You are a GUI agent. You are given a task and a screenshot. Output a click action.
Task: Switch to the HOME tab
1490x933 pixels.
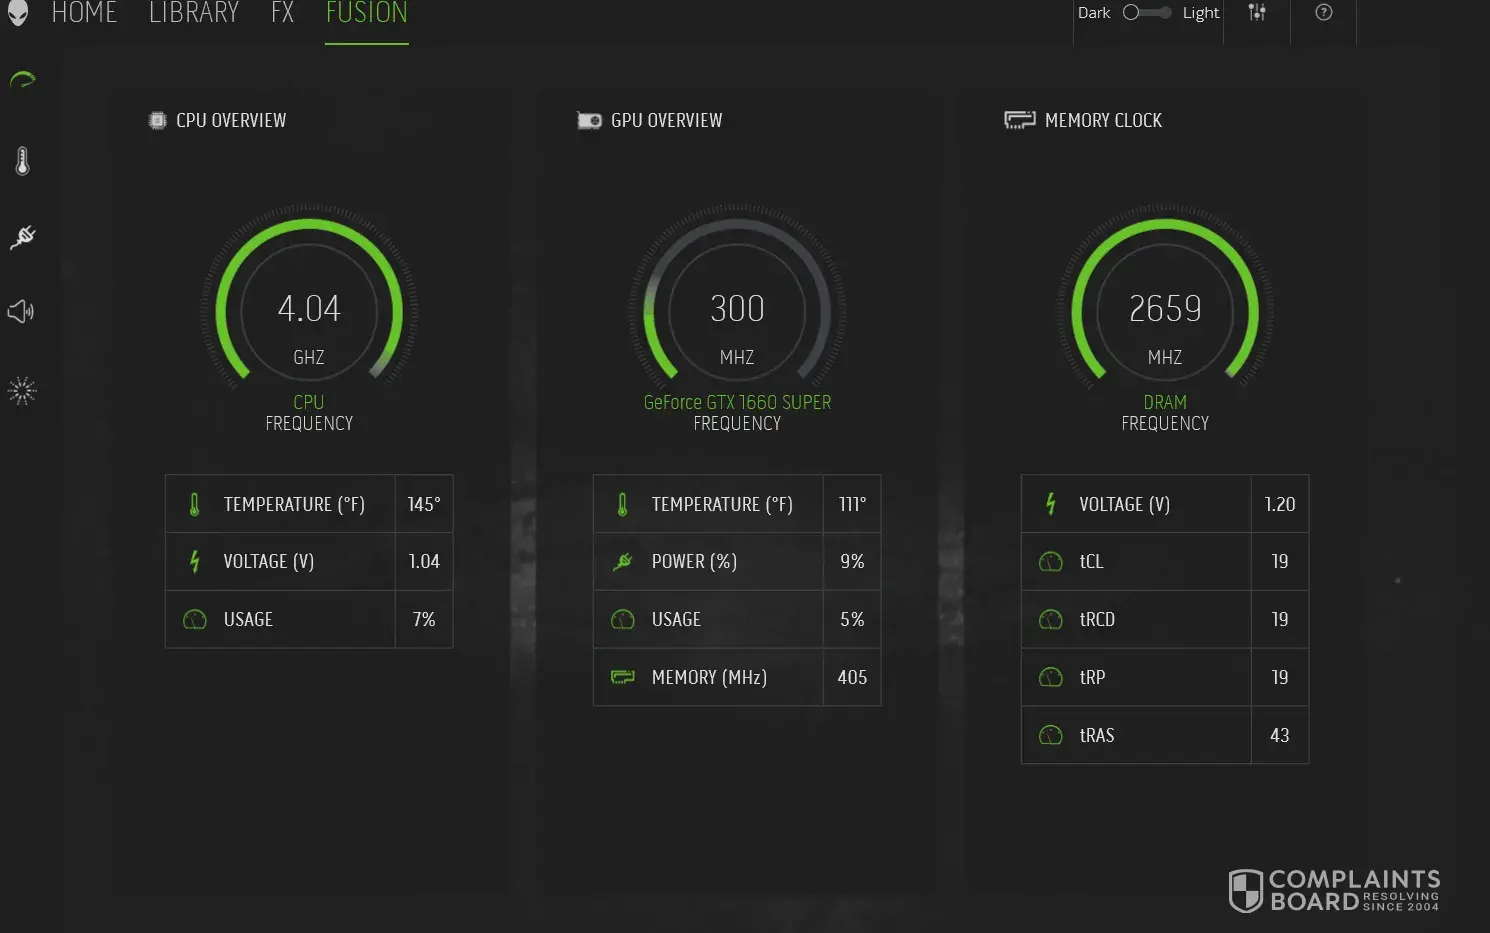point(84,13)
